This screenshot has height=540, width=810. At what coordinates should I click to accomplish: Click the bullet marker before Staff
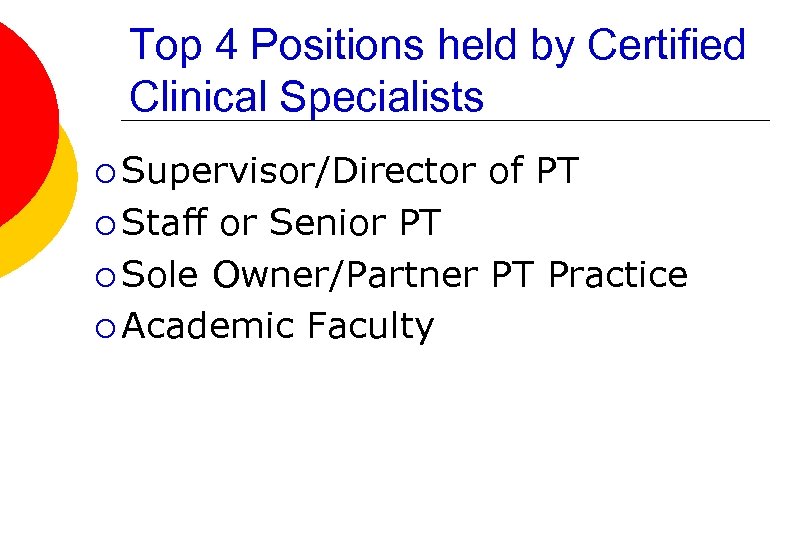[107, 225]
